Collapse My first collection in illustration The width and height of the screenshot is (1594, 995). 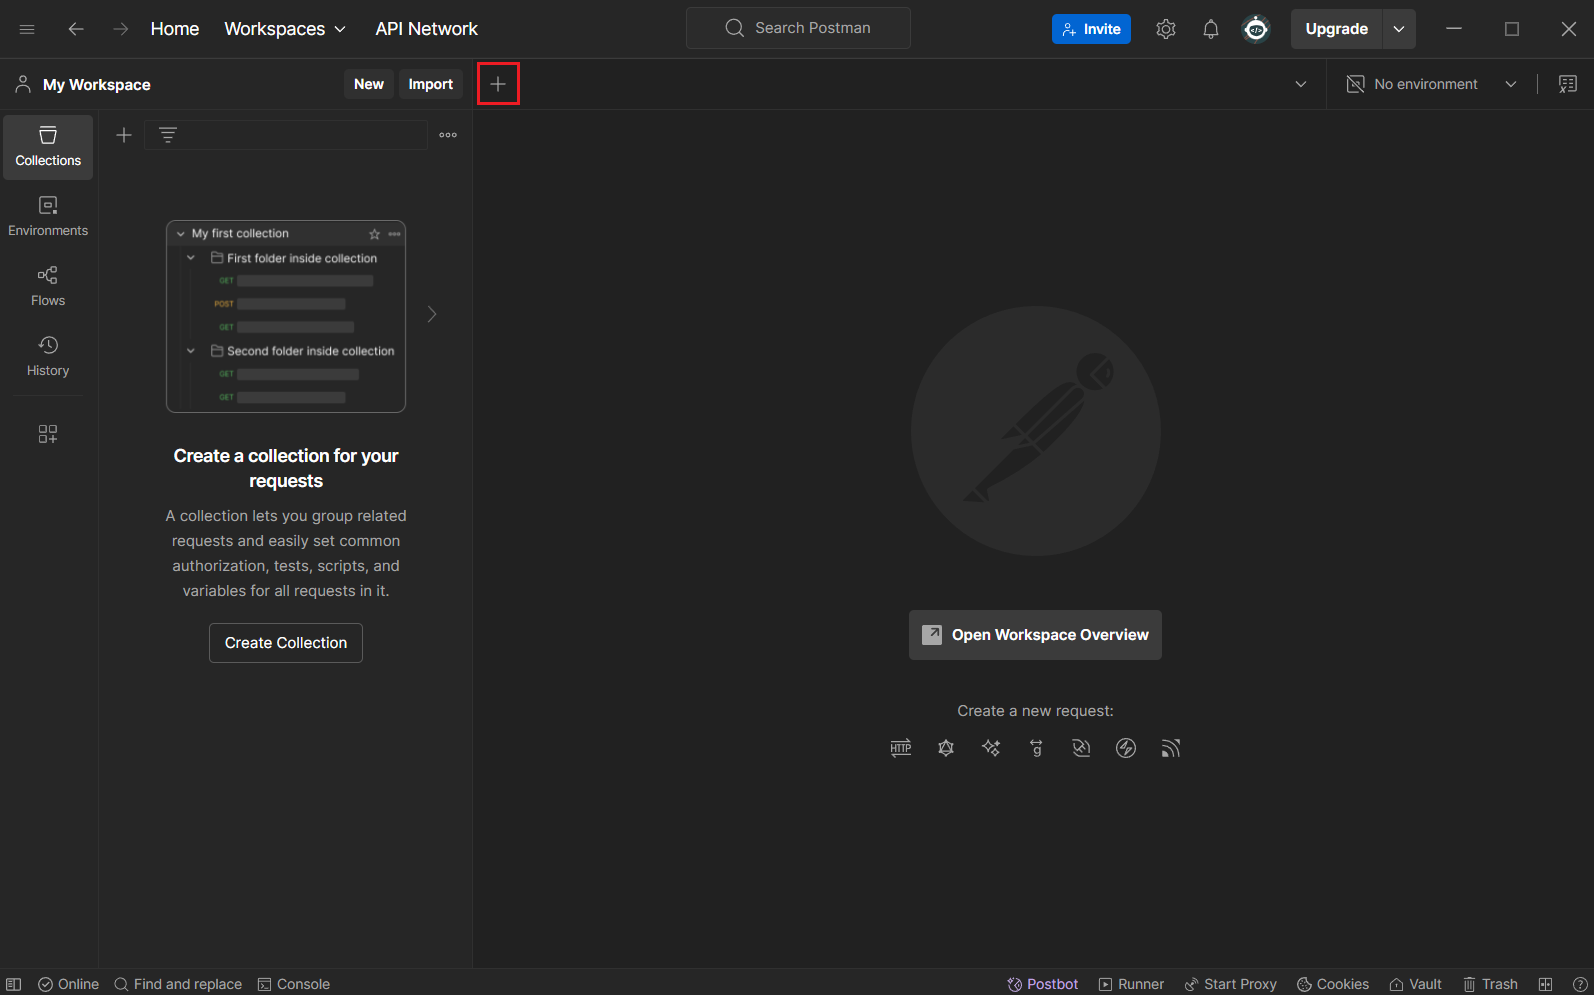181,234
